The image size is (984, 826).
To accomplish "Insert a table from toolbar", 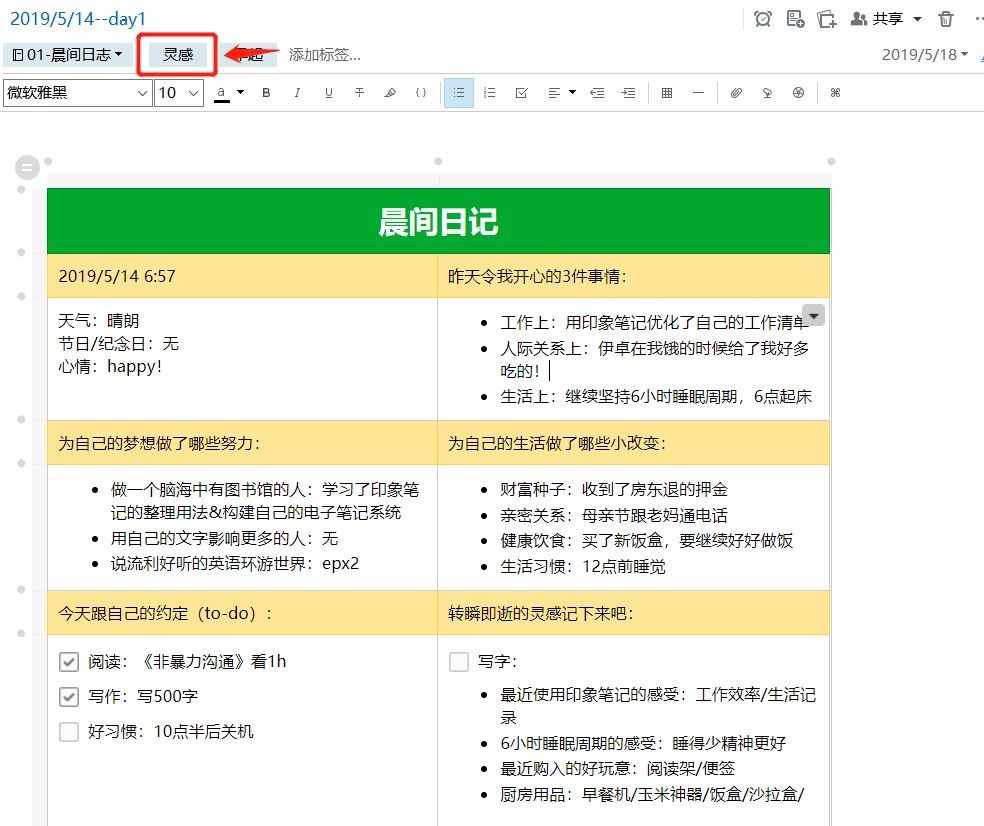I will [667, 93].
